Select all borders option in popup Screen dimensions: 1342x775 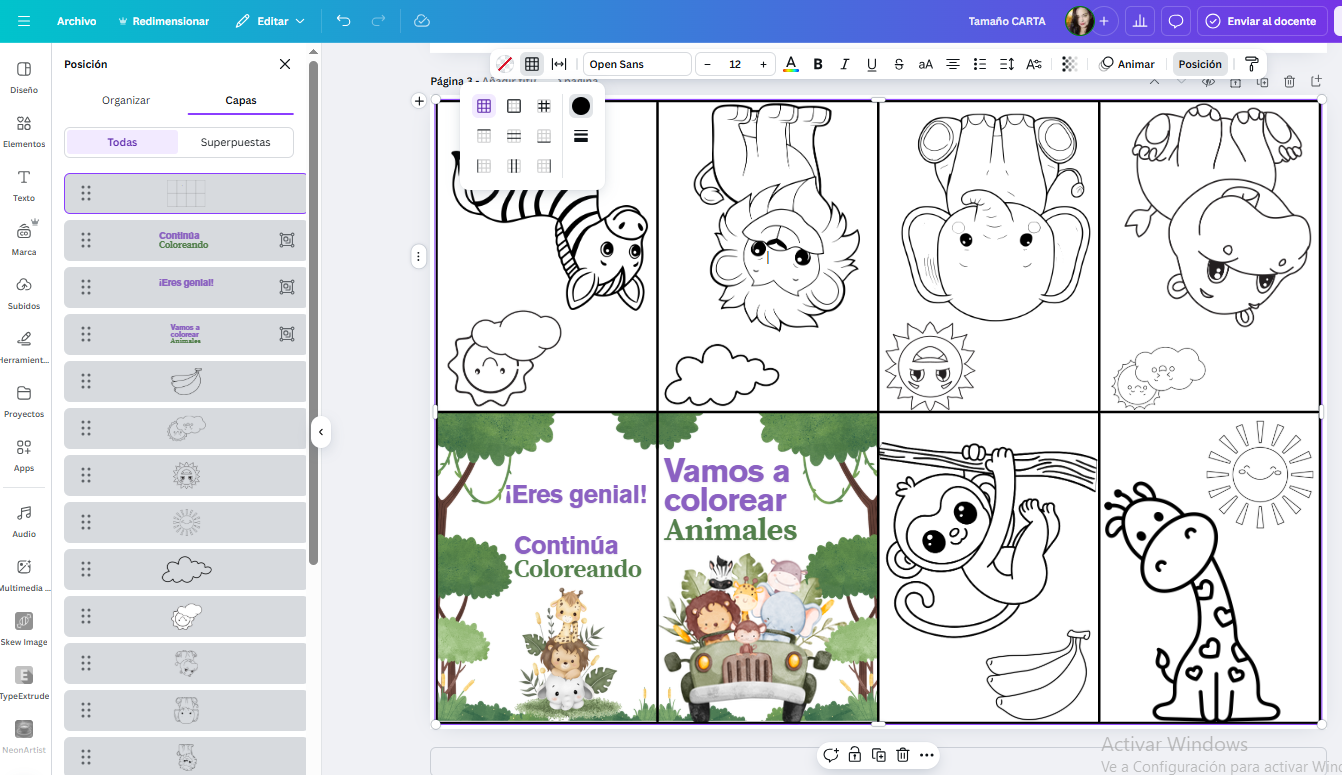tap(484, 106)
